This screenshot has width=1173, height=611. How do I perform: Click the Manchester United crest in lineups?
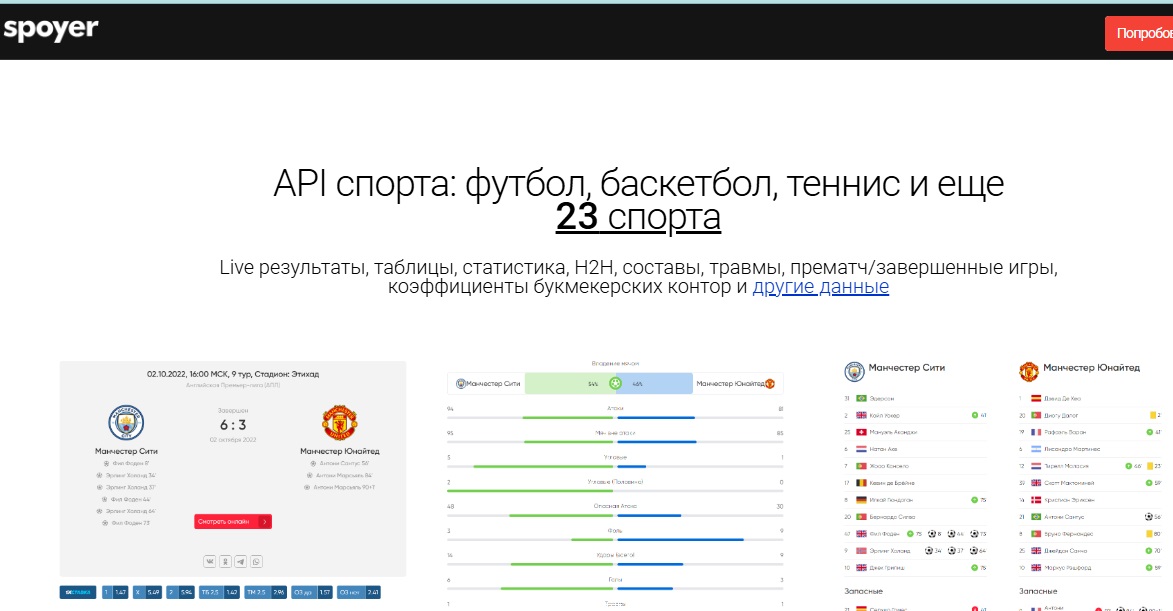(x=1029, y=371)
